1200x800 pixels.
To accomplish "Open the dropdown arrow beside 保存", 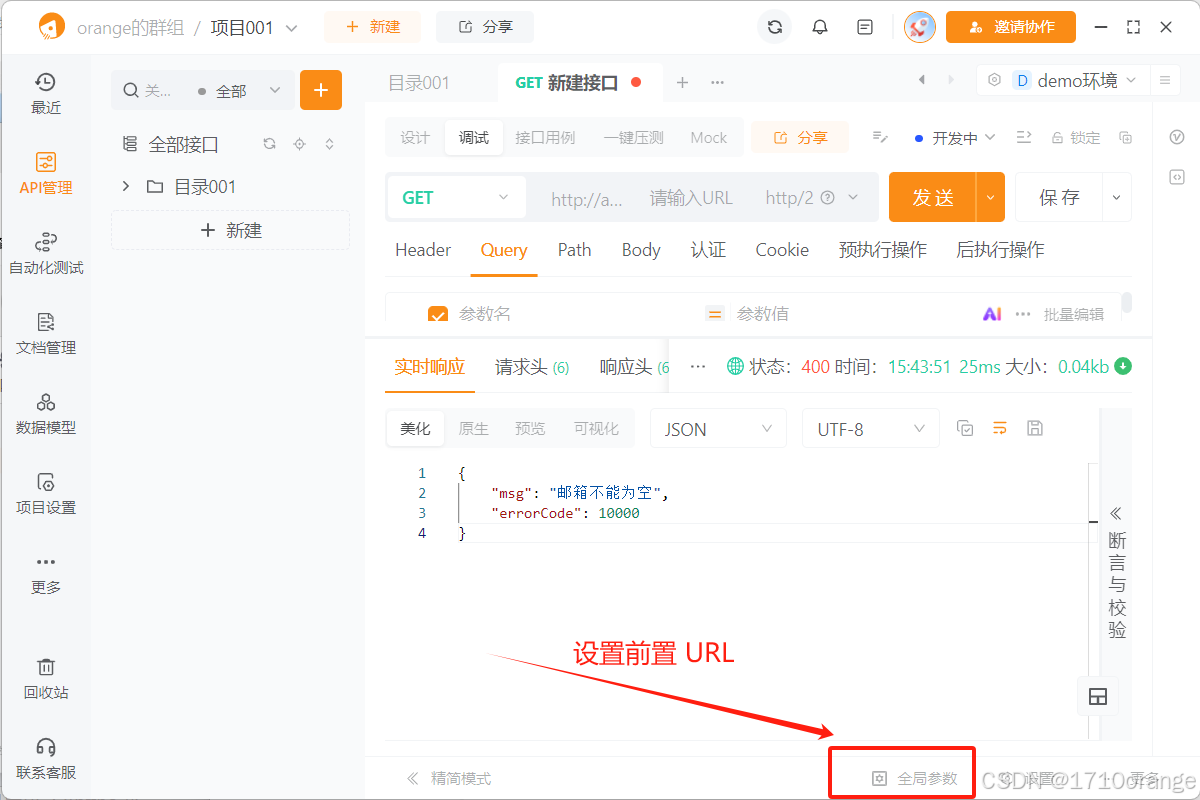I will pyautogui.click(x=1117, y=197).
